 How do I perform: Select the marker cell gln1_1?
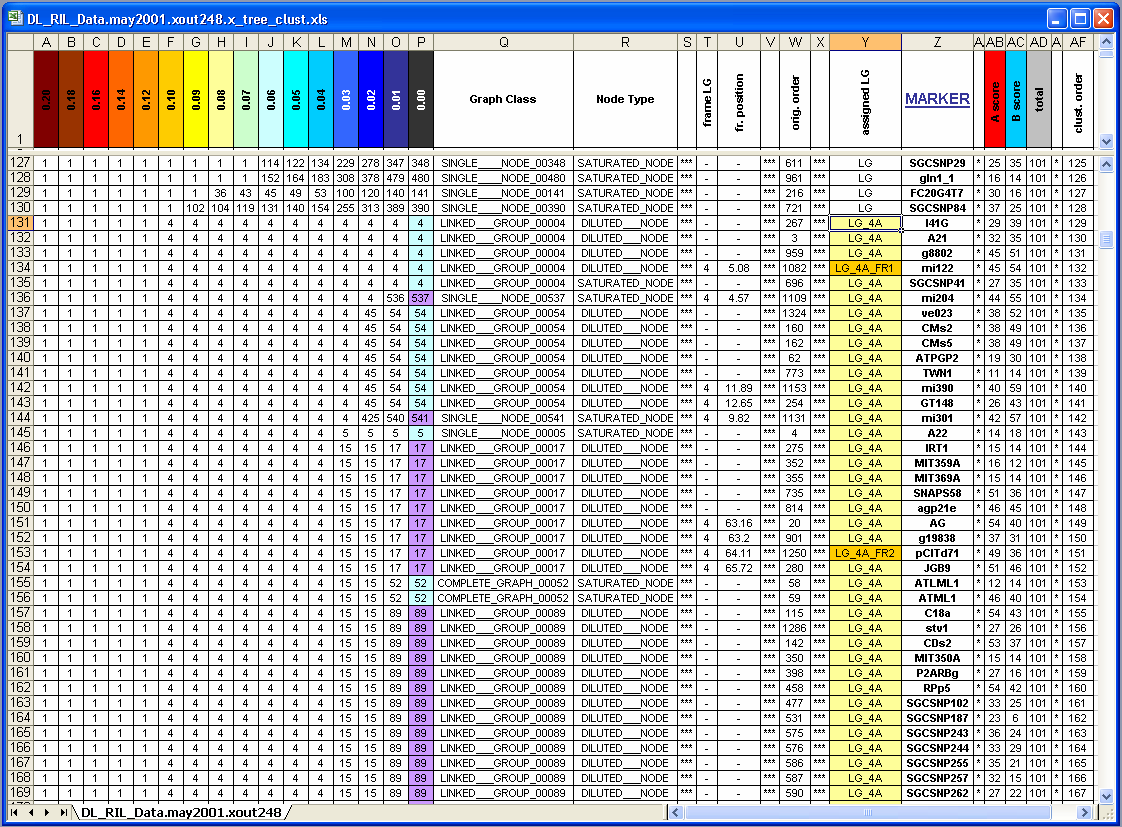pyautogui.click(x=937, y=178)
